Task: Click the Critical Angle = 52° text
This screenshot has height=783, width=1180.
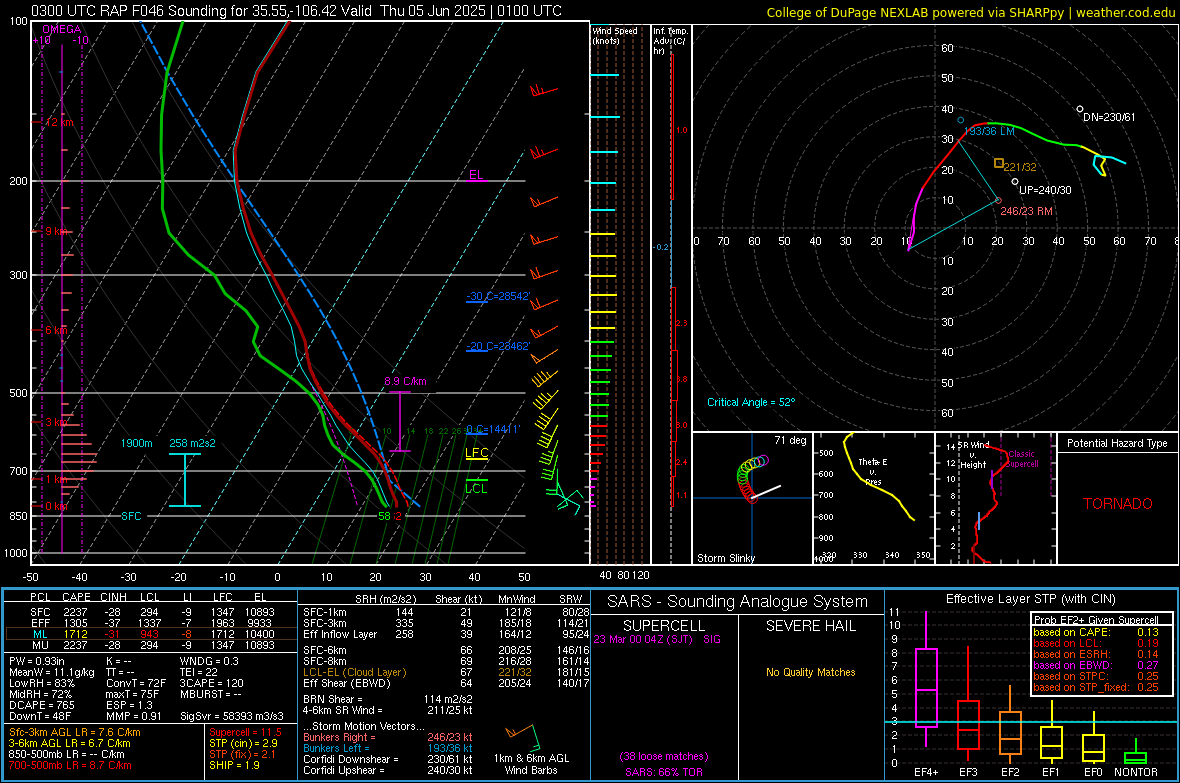Action: point(750,402)
